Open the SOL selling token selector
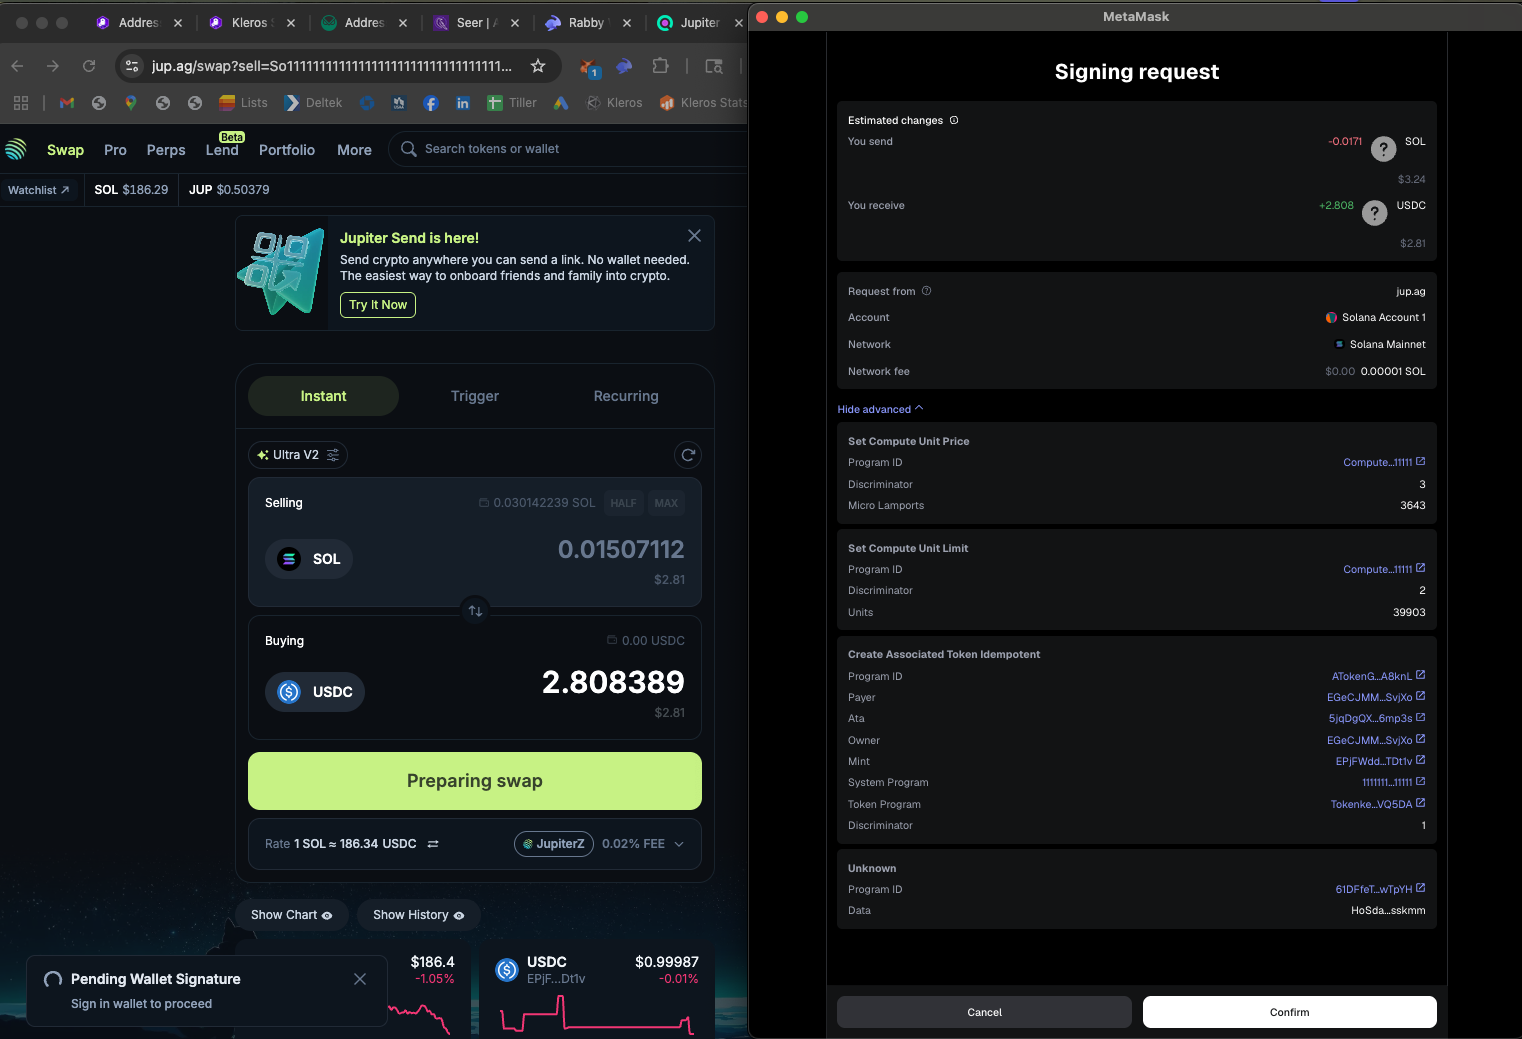Viewport: 1522px width, 1039px height. pyautogui.click(x=309, y=559)
